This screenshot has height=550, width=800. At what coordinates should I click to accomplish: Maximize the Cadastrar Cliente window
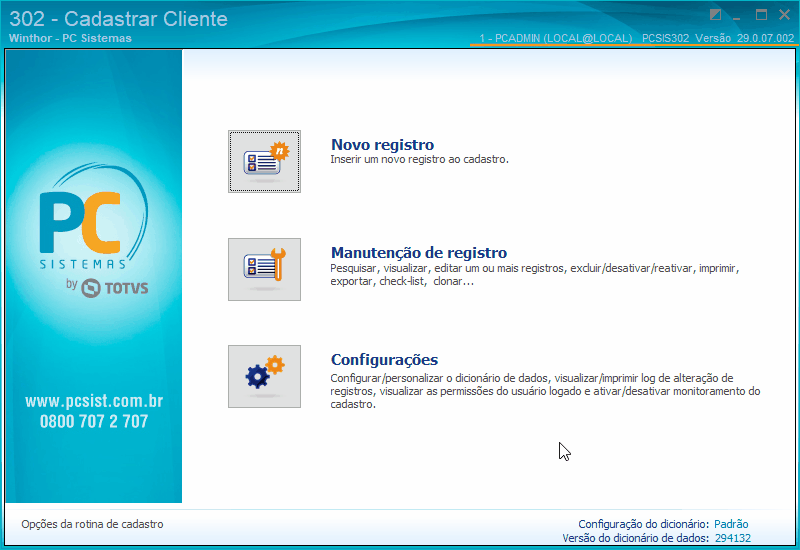(x=761, y=15)
